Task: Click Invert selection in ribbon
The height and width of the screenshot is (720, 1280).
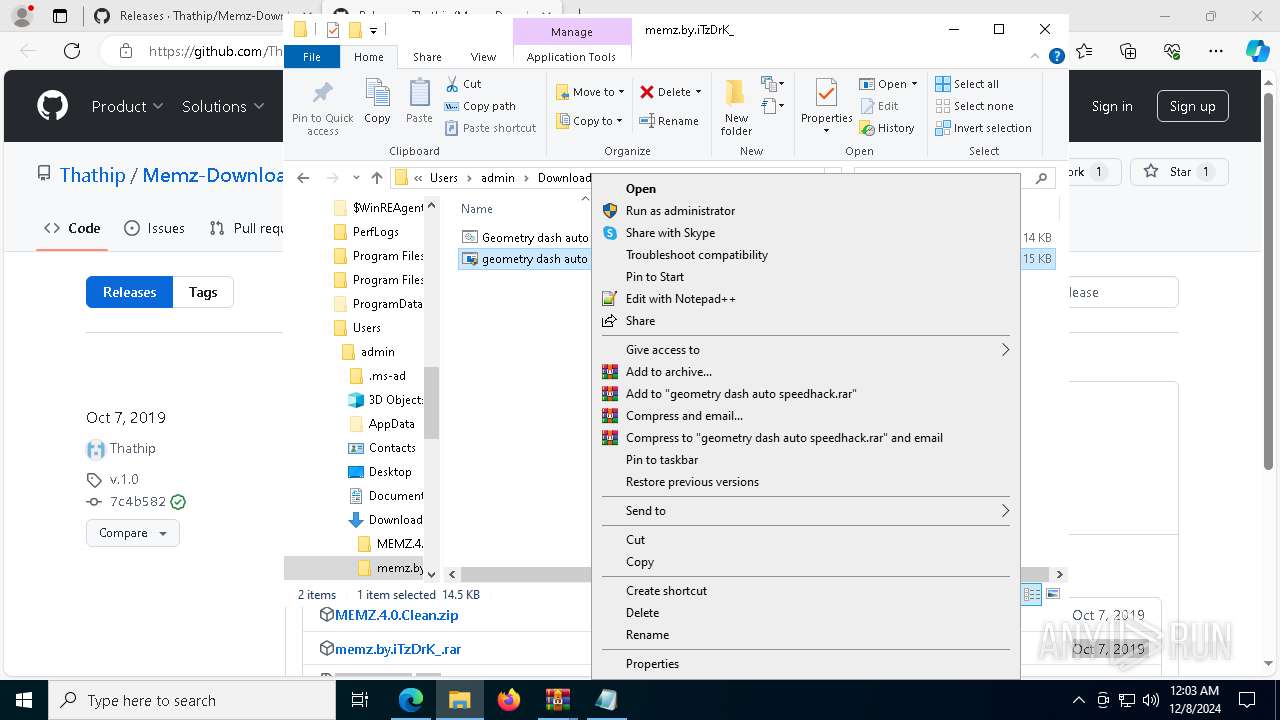Action: click(983, 128)
